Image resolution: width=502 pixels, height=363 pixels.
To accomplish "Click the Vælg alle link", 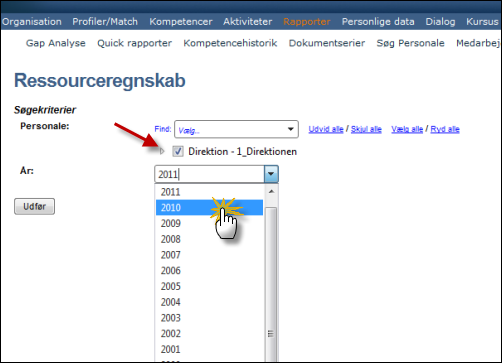I will pos(407,129).
